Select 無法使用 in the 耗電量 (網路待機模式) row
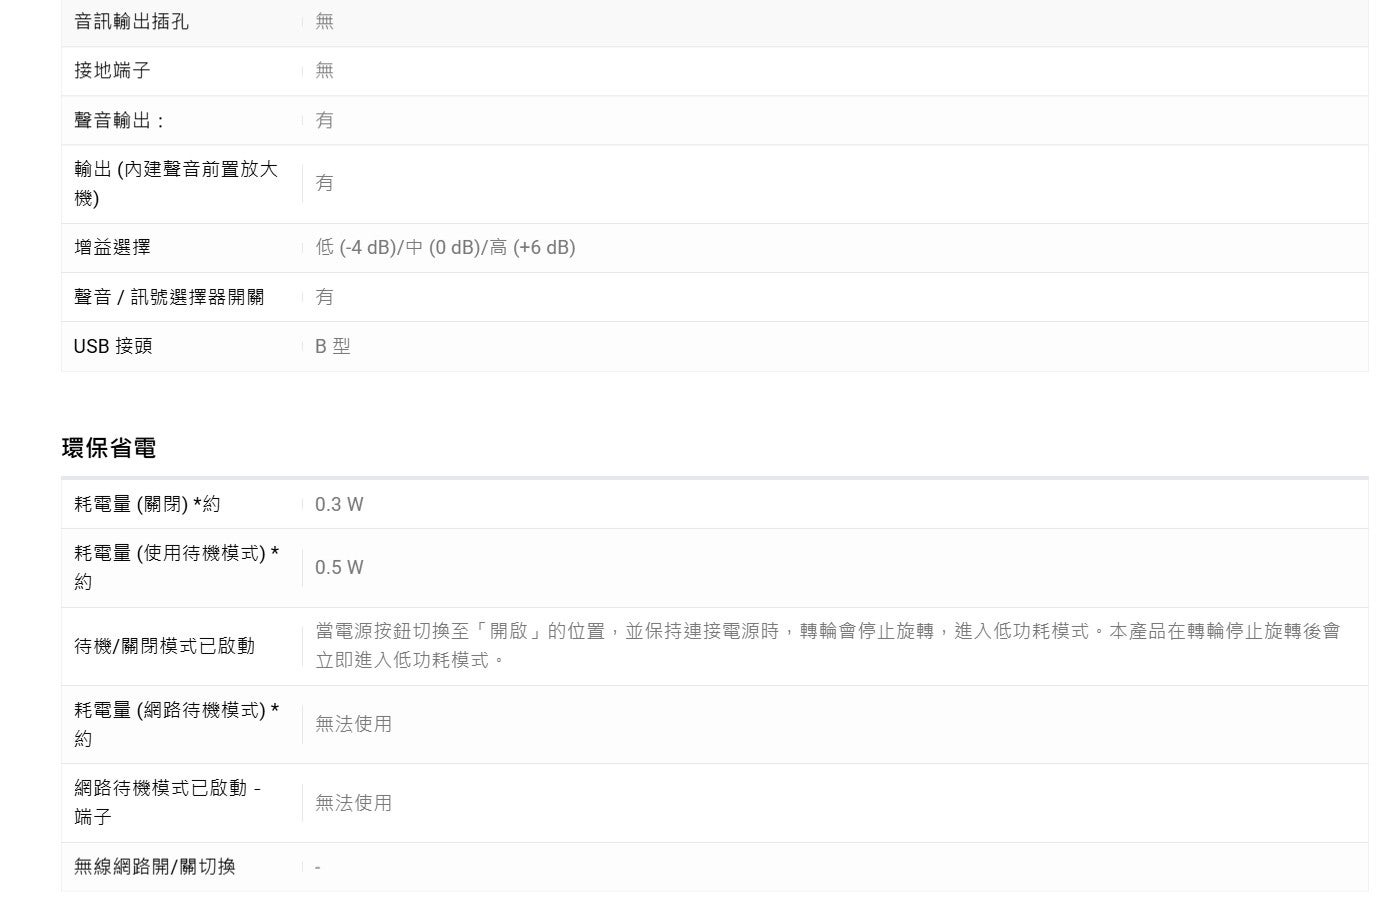Viewport: 1400px width, 897px height. (x=353, y=724)
